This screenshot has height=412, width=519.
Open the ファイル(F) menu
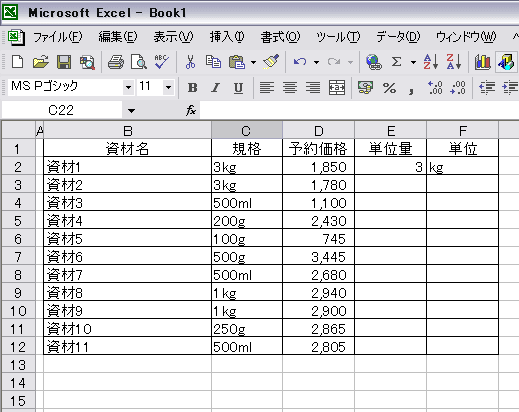point(58,37)
